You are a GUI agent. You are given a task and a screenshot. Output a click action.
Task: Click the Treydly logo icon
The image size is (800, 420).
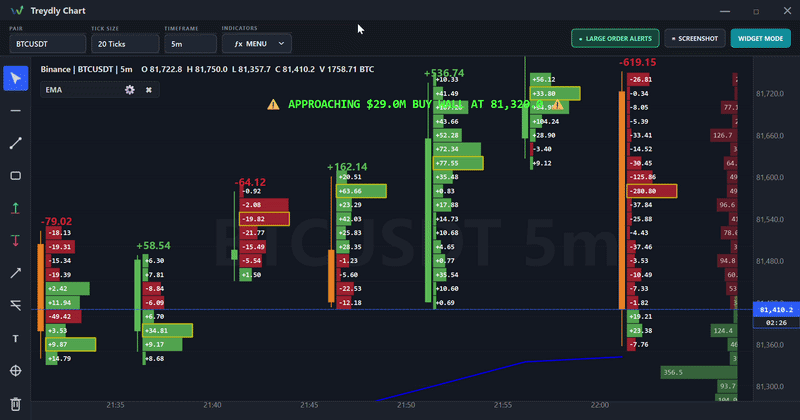(x=17, y=11)
